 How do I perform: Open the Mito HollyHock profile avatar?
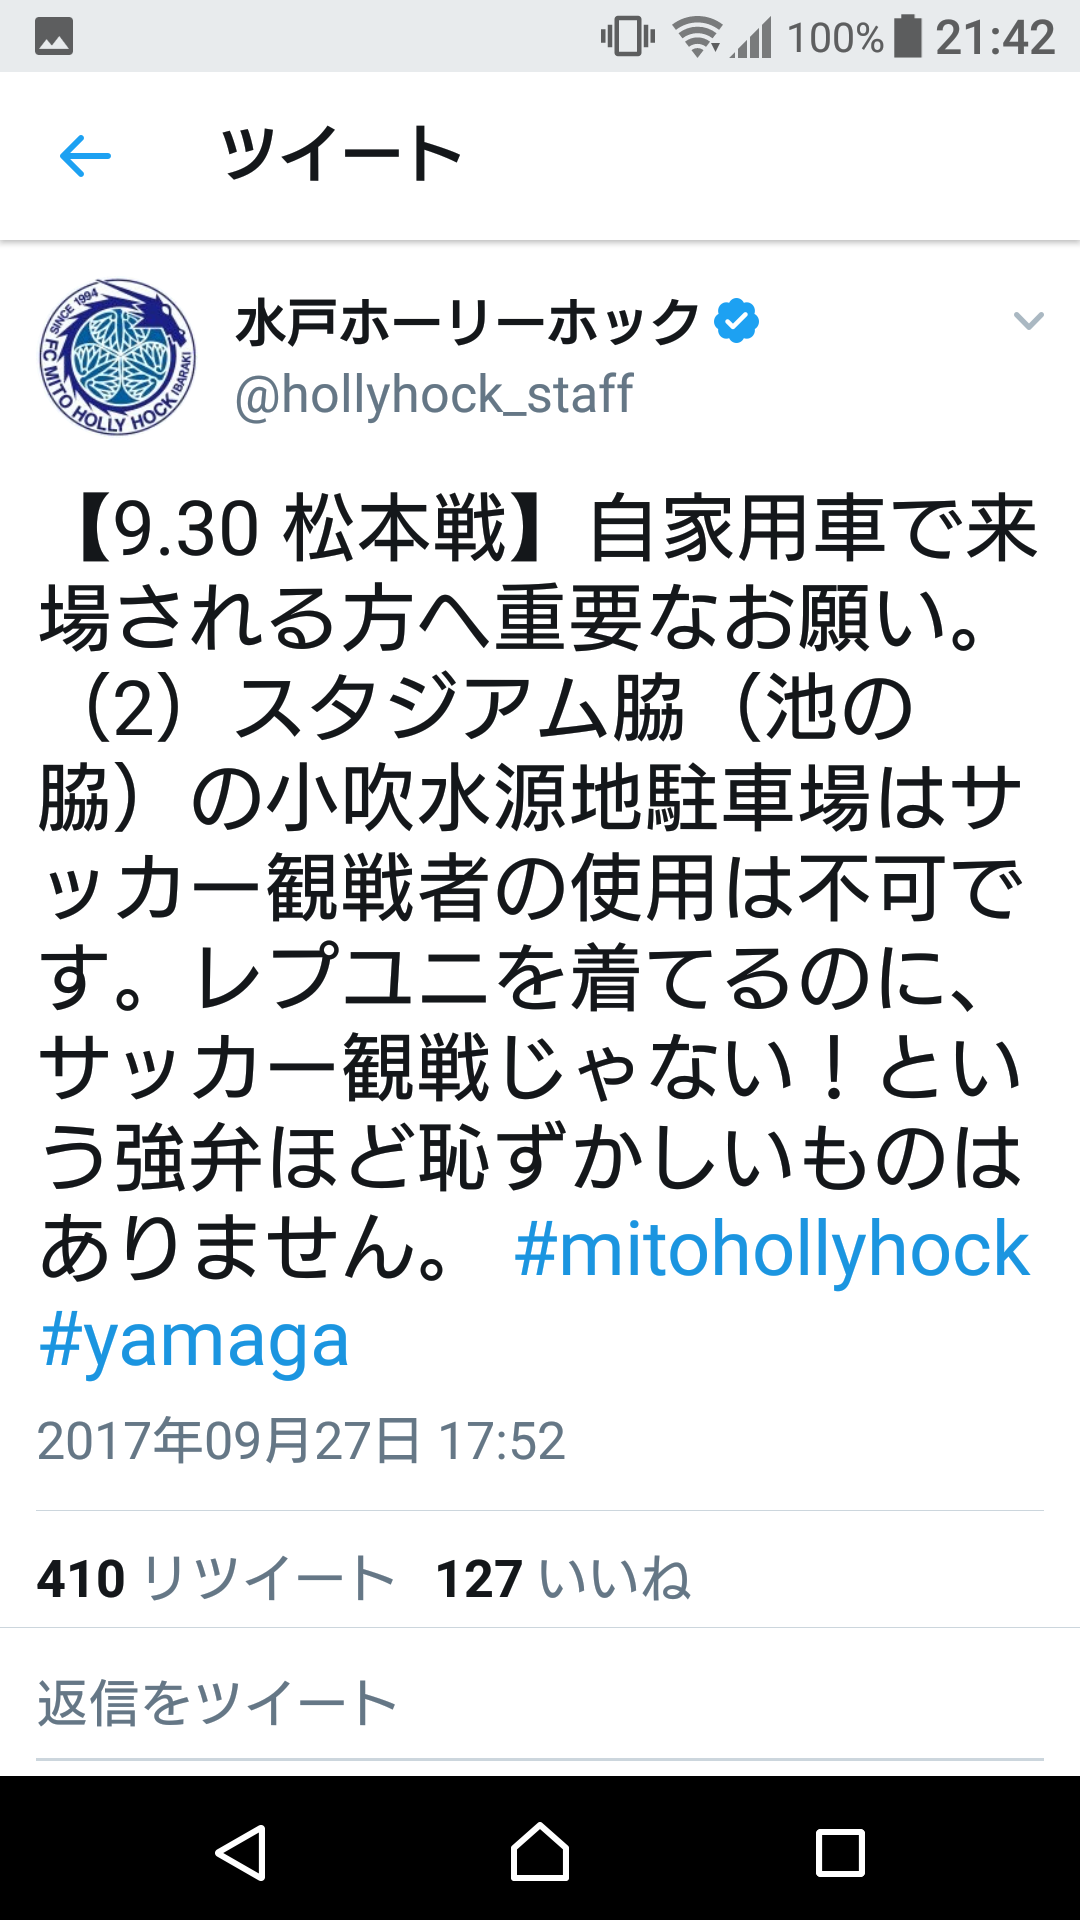118,356
